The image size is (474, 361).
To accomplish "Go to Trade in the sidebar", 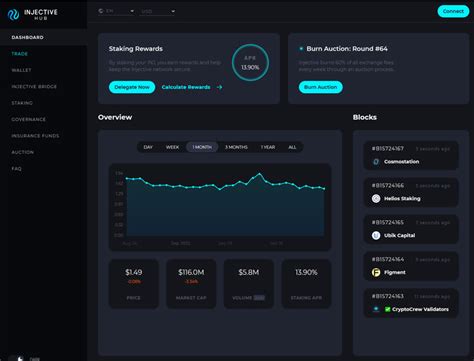I will (x=20, y=54).
